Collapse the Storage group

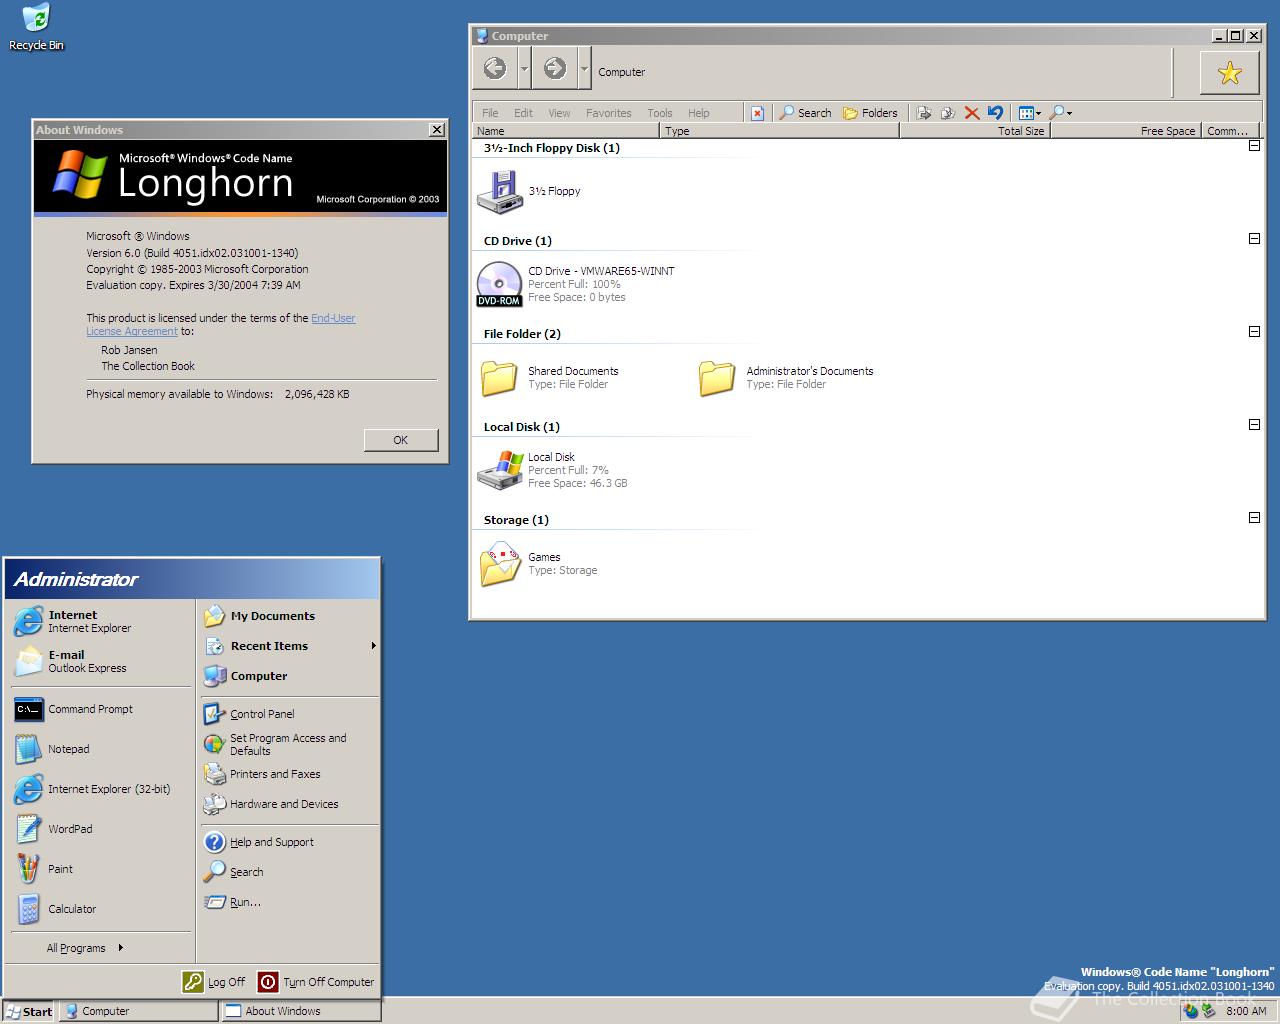(x=1254, y=518)
